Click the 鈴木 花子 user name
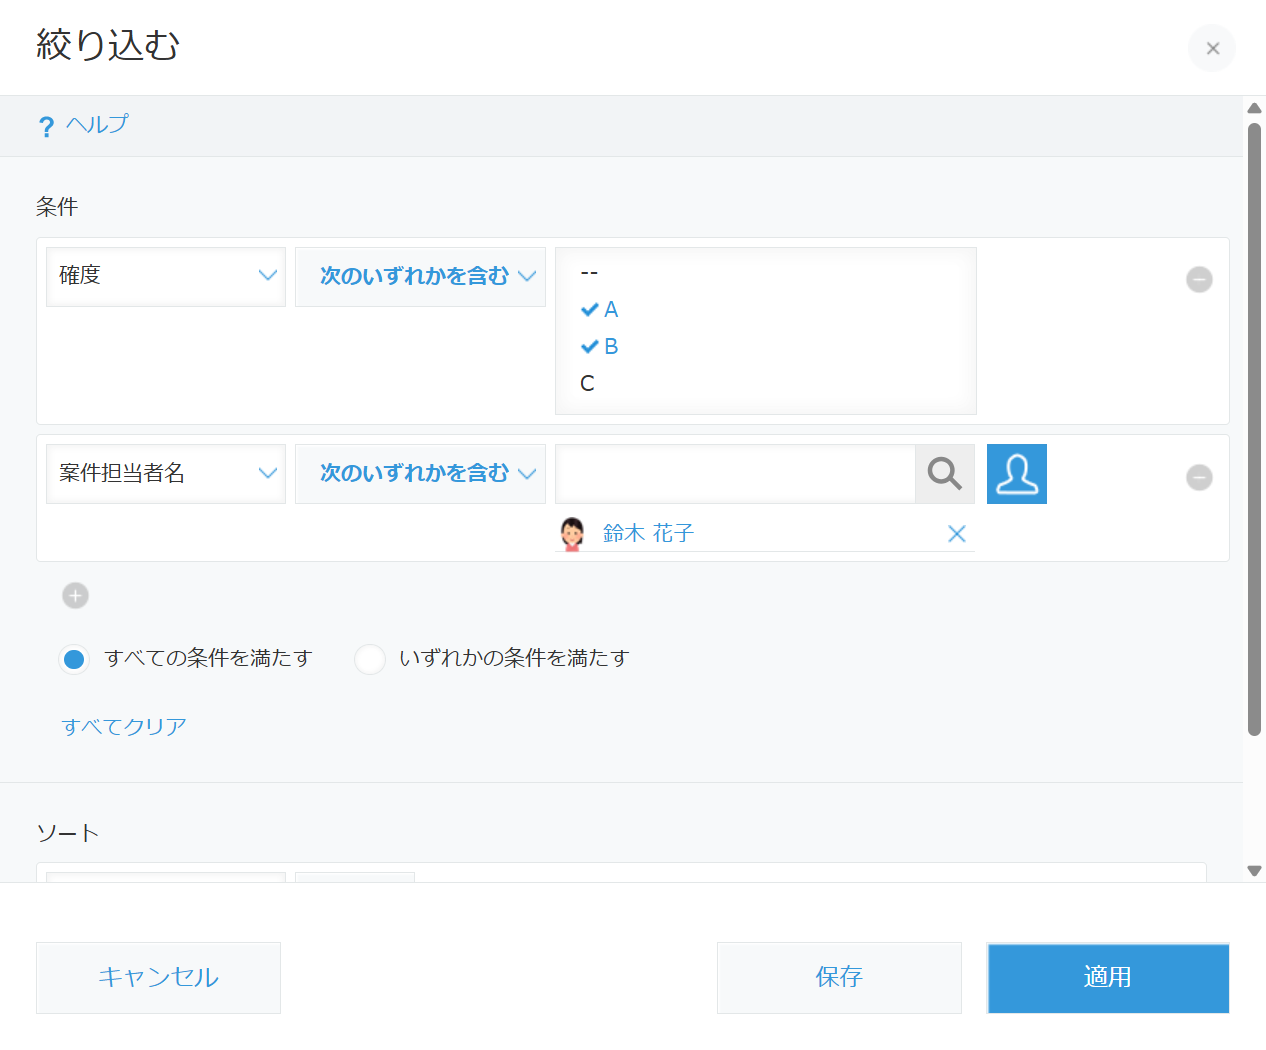Viewport: 1266px width, 1050px height. 648,533
